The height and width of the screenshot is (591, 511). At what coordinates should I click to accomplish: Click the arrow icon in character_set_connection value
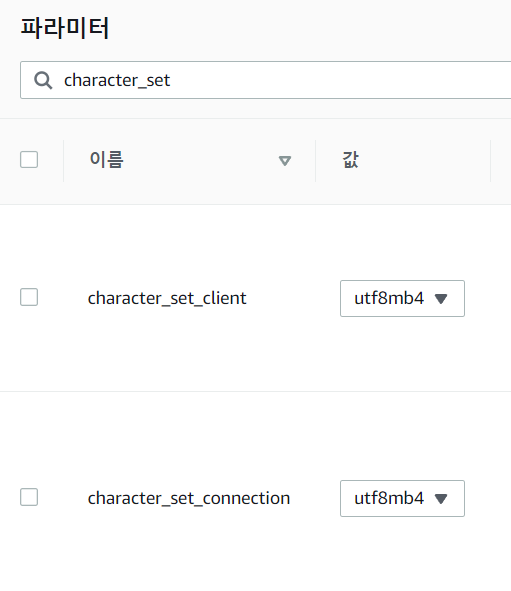[x=441, y=499]
